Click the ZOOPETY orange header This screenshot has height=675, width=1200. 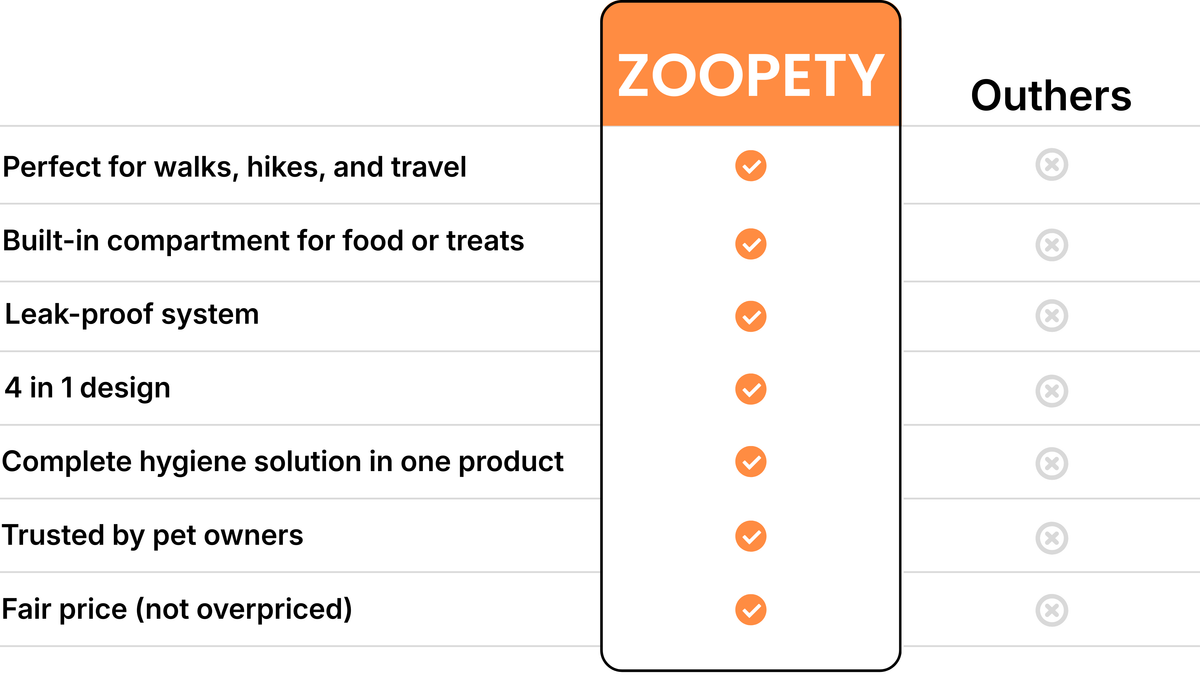click(750, 76)
